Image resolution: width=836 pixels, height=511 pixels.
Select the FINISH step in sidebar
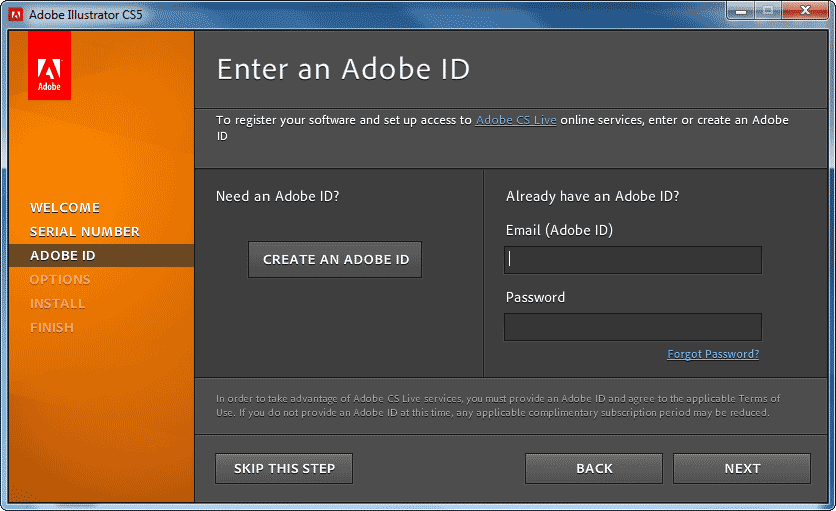click(52, 328)
